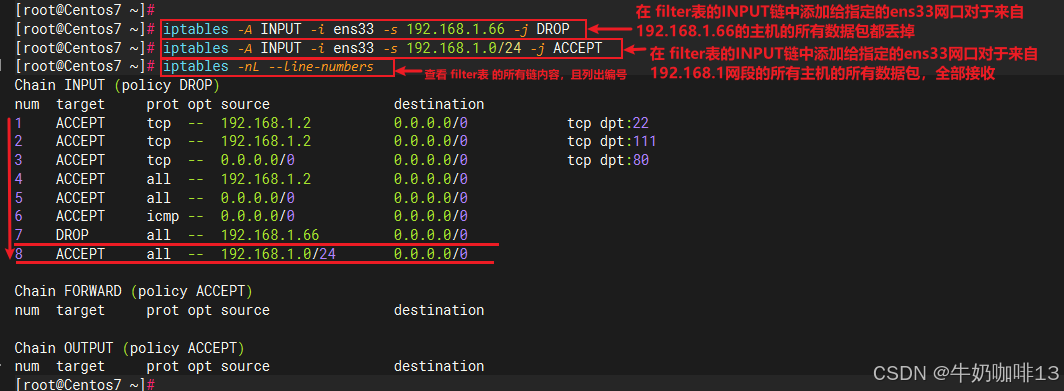Click the first empty [root@Centos7 ~]# prompt at top
The width and height of the screenshot is (1064, 391).
click(86, 10)
